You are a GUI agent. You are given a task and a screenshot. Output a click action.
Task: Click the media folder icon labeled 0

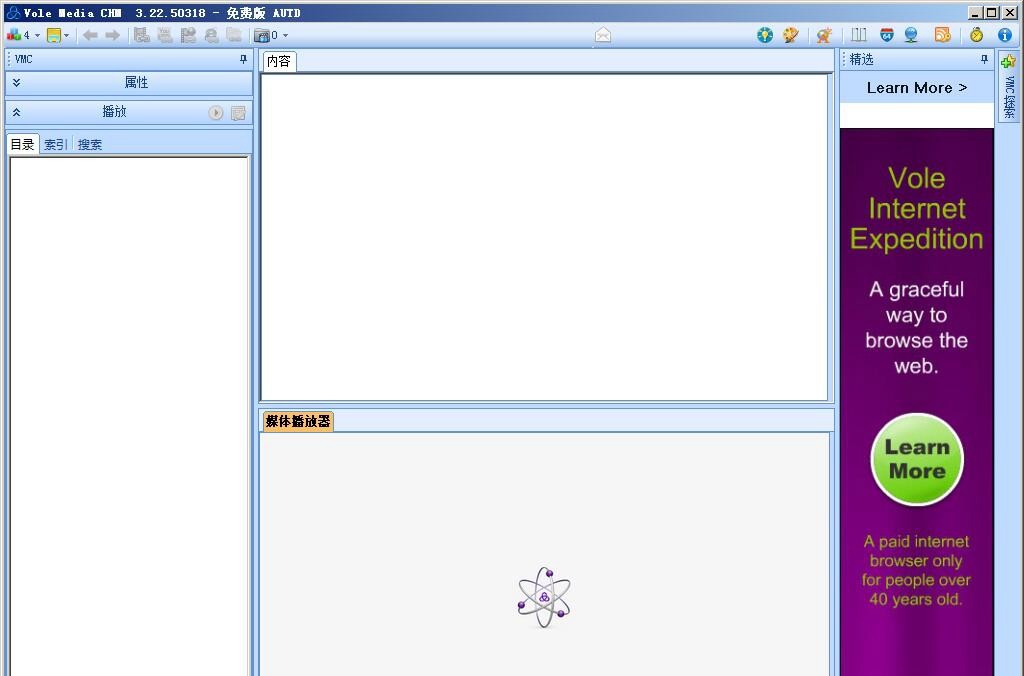(x=262, y=35)
